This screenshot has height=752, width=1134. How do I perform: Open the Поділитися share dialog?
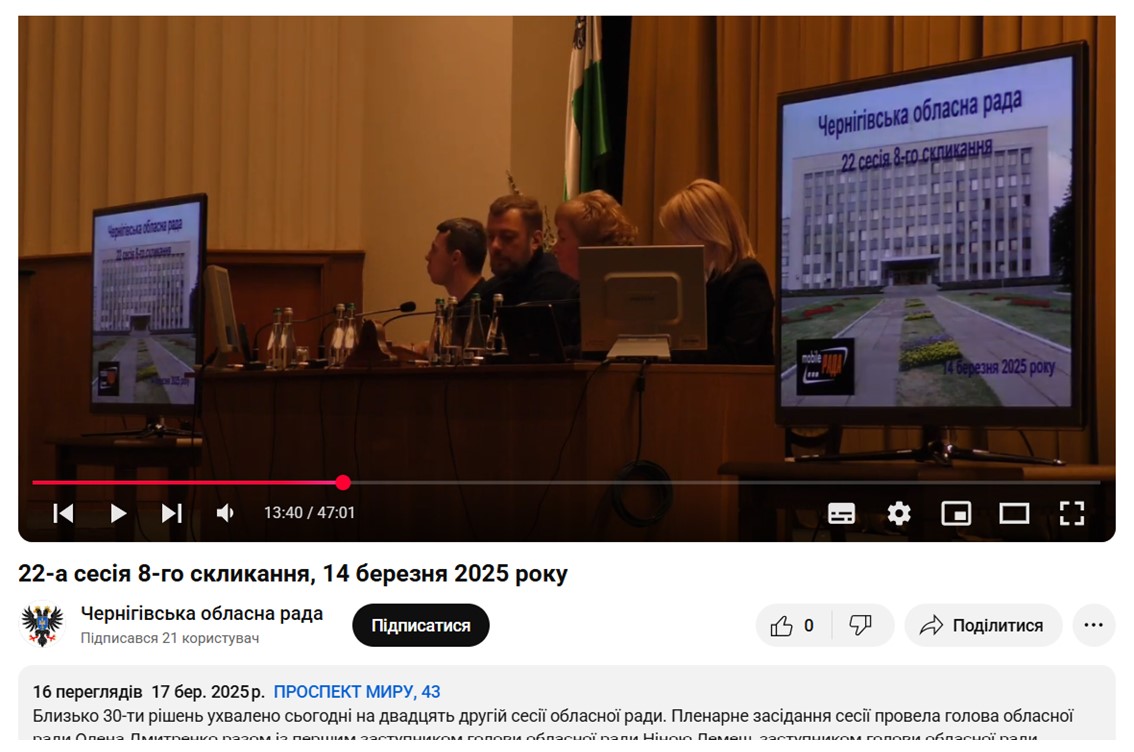coord(983,626)
